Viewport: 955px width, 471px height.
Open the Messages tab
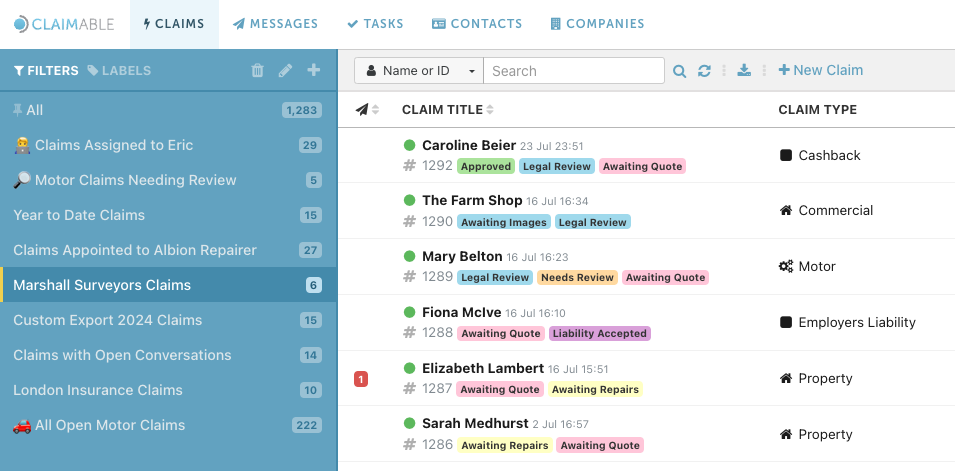pyautogui.click(x=275, y=24)
